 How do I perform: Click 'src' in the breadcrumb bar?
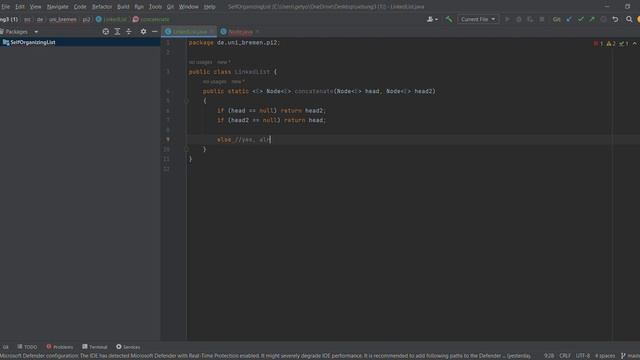[x=27, y=19]
